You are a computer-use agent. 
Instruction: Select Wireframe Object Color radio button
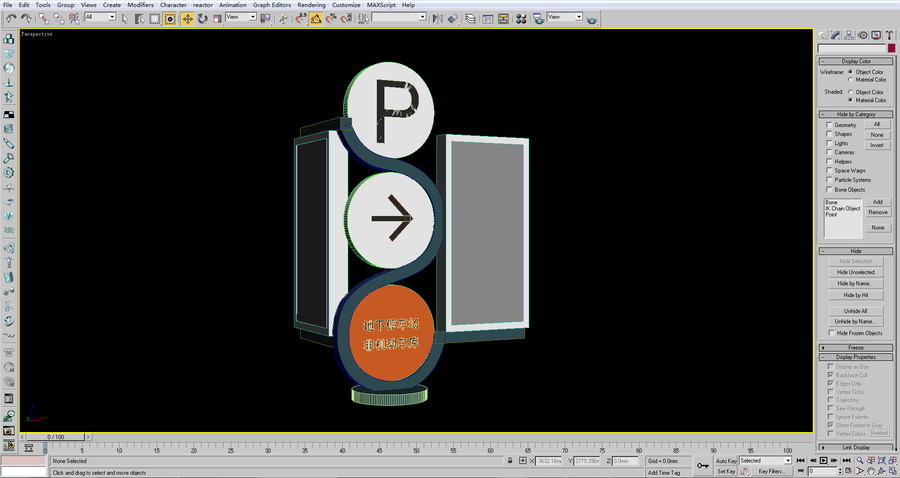tap(850, 72)
